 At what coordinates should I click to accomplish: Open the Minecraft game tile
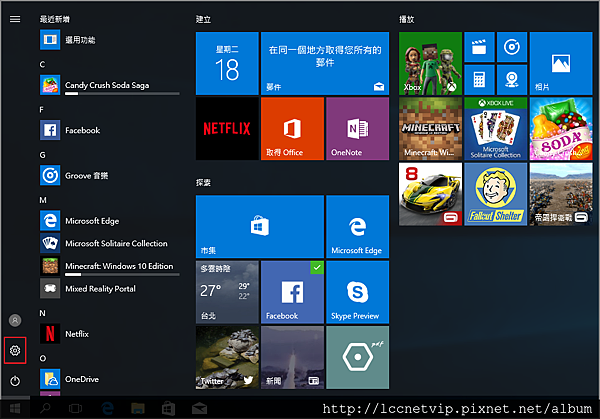[430, 129]
